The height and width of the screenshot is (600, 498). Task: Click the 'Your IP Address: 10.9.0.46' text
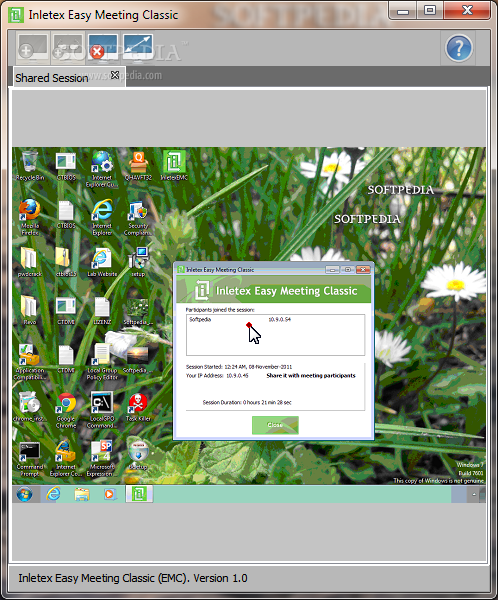coord(217,375)
